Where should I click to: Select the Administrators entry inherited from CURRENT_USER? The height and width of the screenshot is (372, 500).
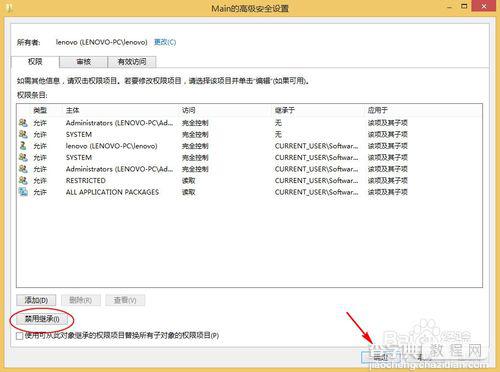[249, 169]
